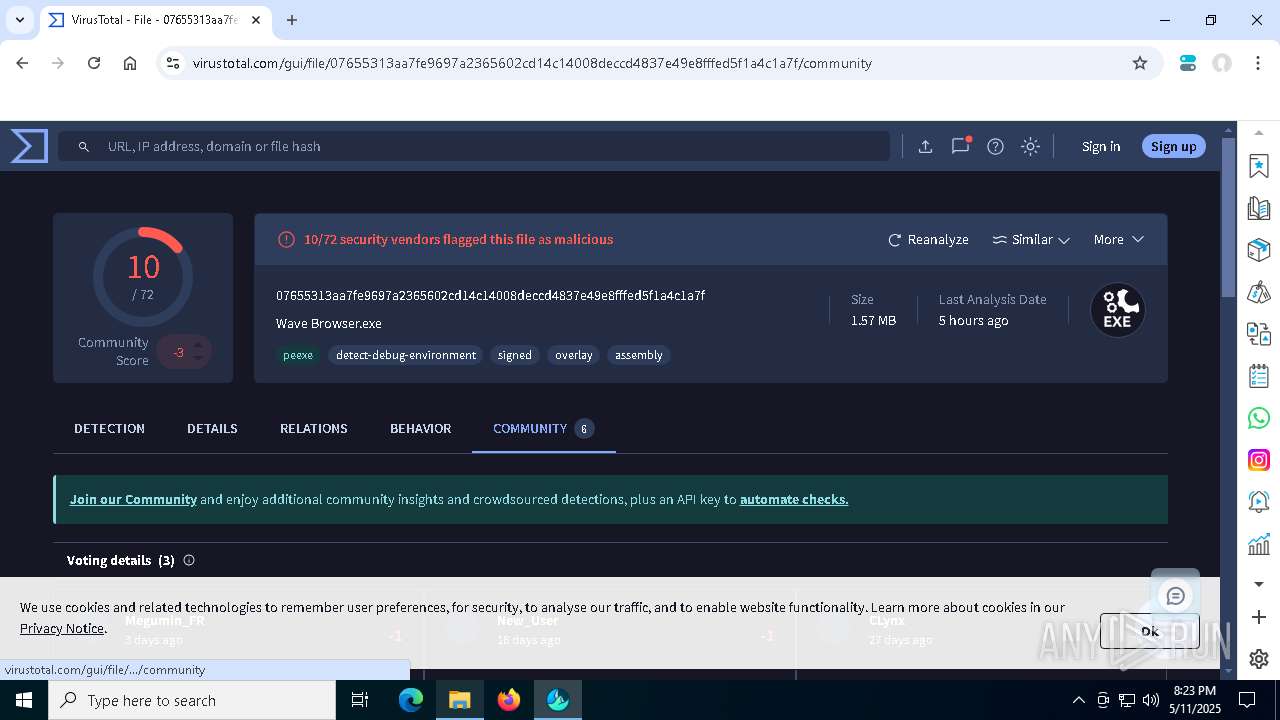Close the VirusTotal tab
The image size is (1280, 720).
[256, 20]
